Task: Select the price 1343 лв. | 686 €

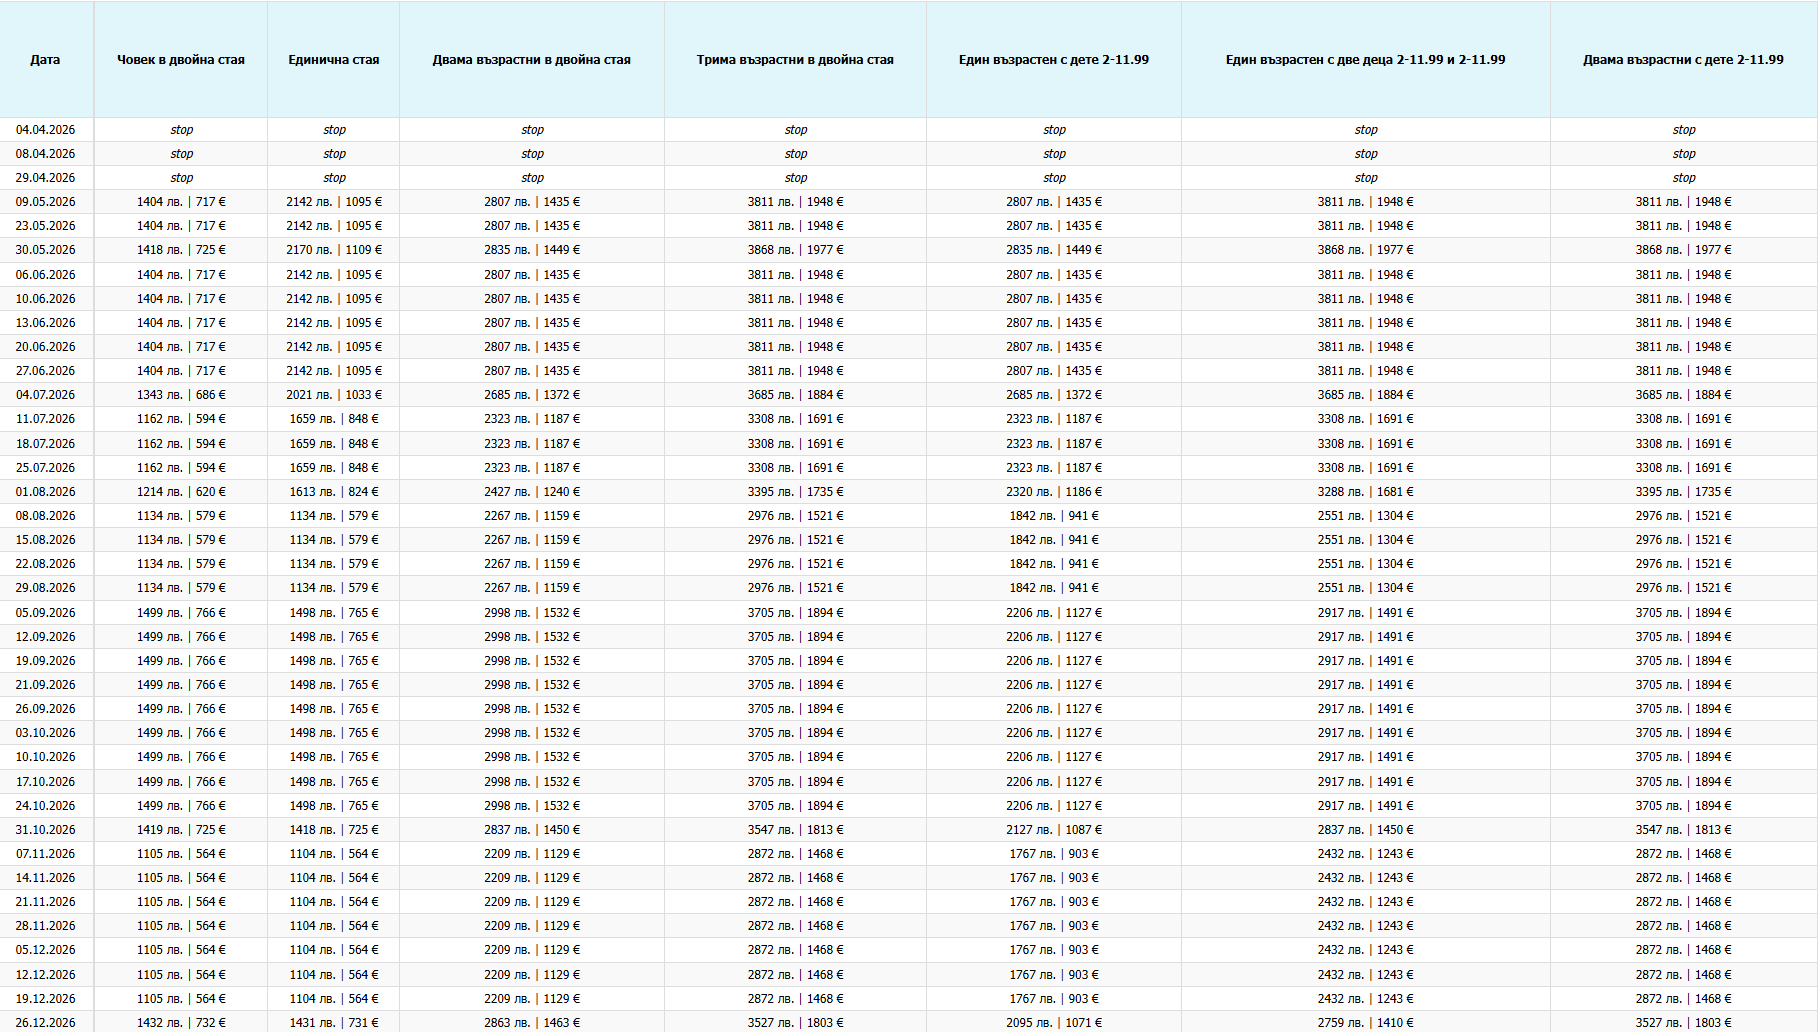Action: point(181,395)
